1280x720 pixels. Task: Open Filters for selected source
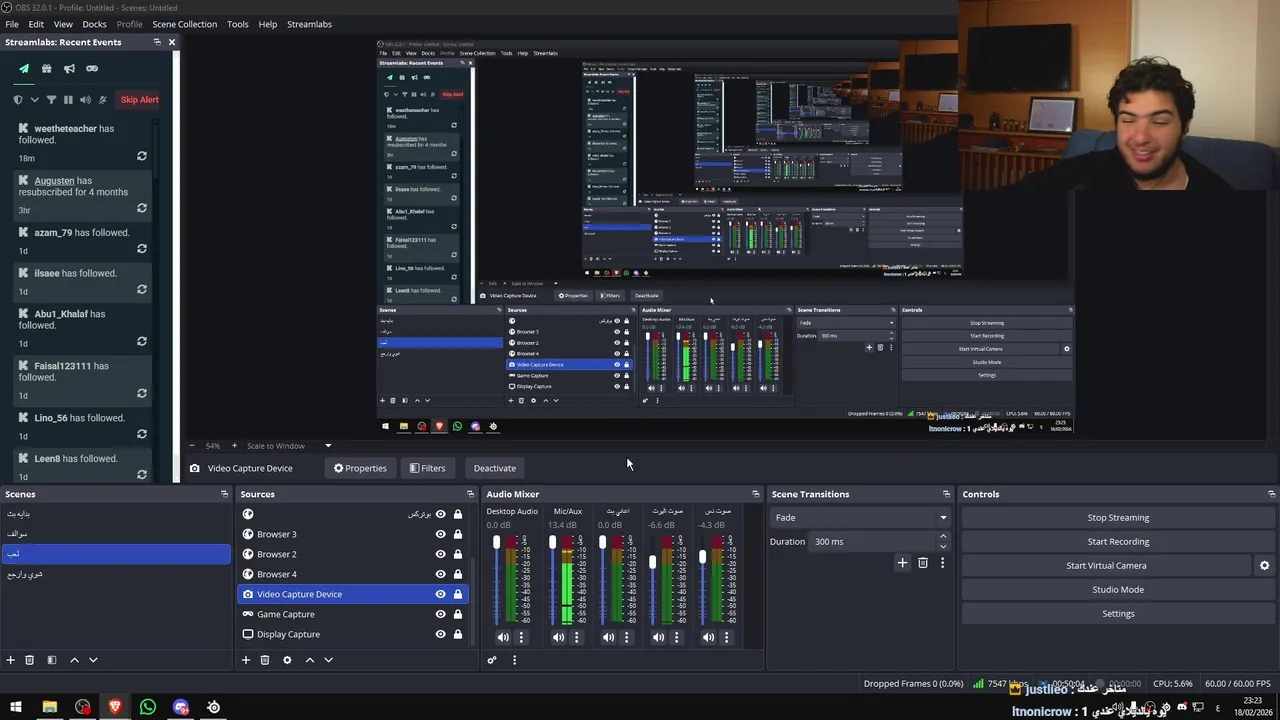point(427,468)
